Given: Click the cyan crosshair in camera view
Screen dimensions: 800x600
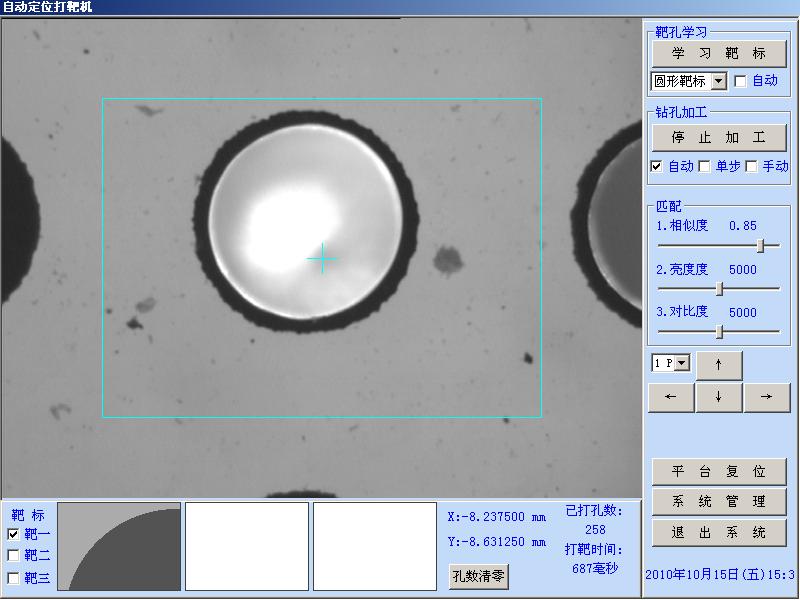Looking at the screenshot, I should coord(322,258).
